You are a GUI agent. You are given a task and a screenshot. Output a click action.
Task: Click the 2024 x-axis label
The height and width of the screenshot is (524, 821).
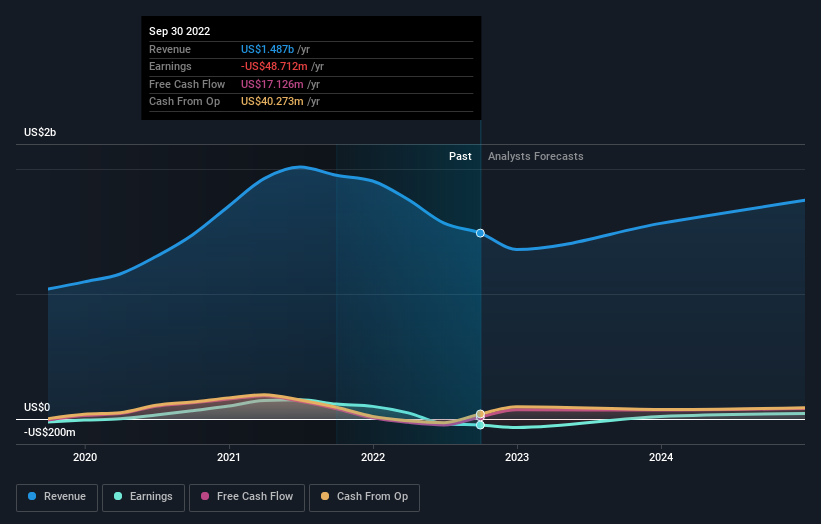pyautogui.click(x=661, y=457)
